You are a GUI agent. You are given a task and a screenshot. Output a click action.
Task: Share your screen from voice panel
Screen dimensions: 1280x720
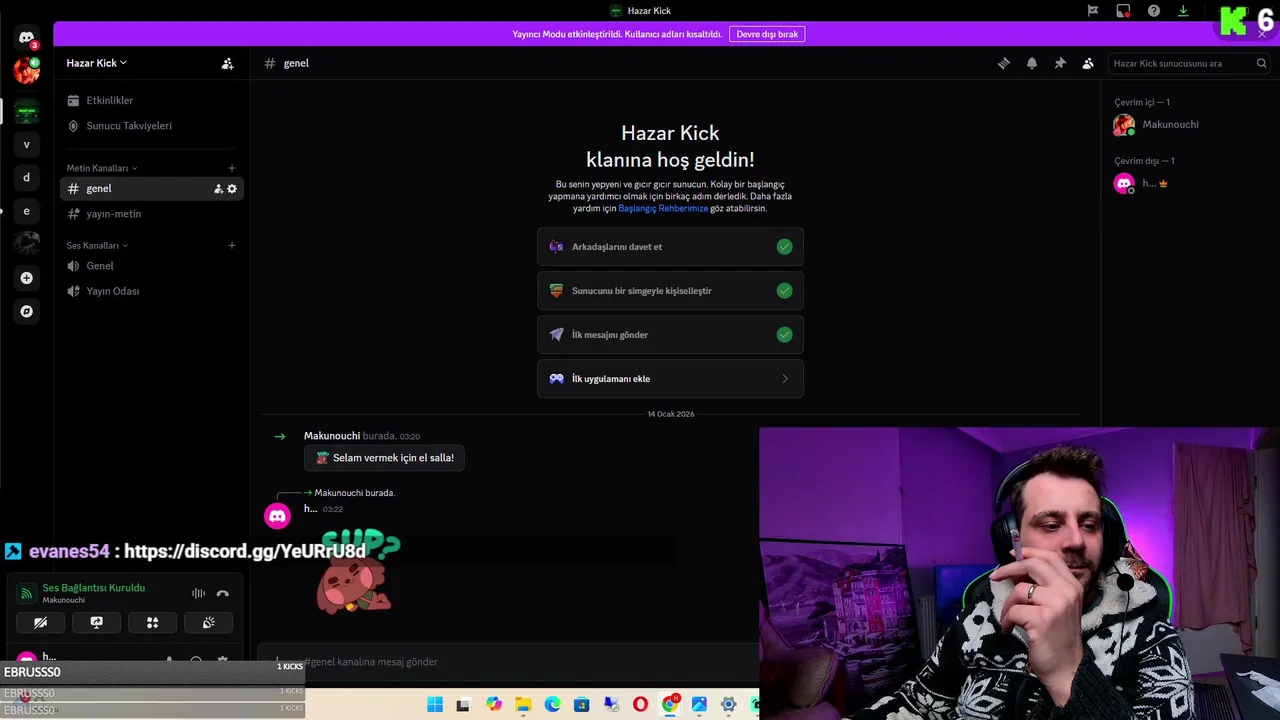pyautogui.click(x=97, y=622)
